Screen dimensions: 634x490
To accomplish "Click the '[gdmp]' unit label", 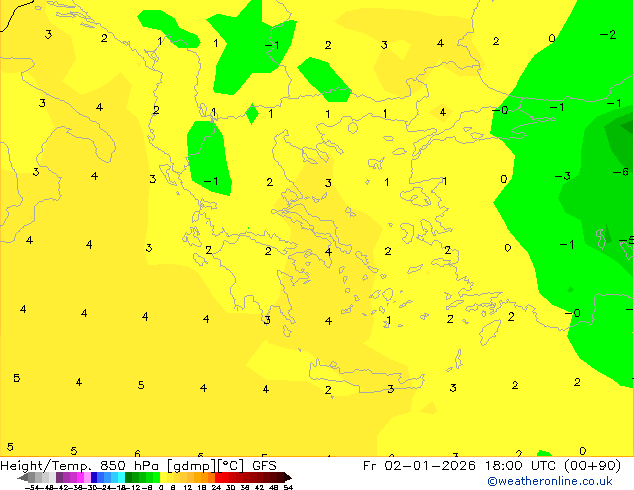I will [192, 466].
